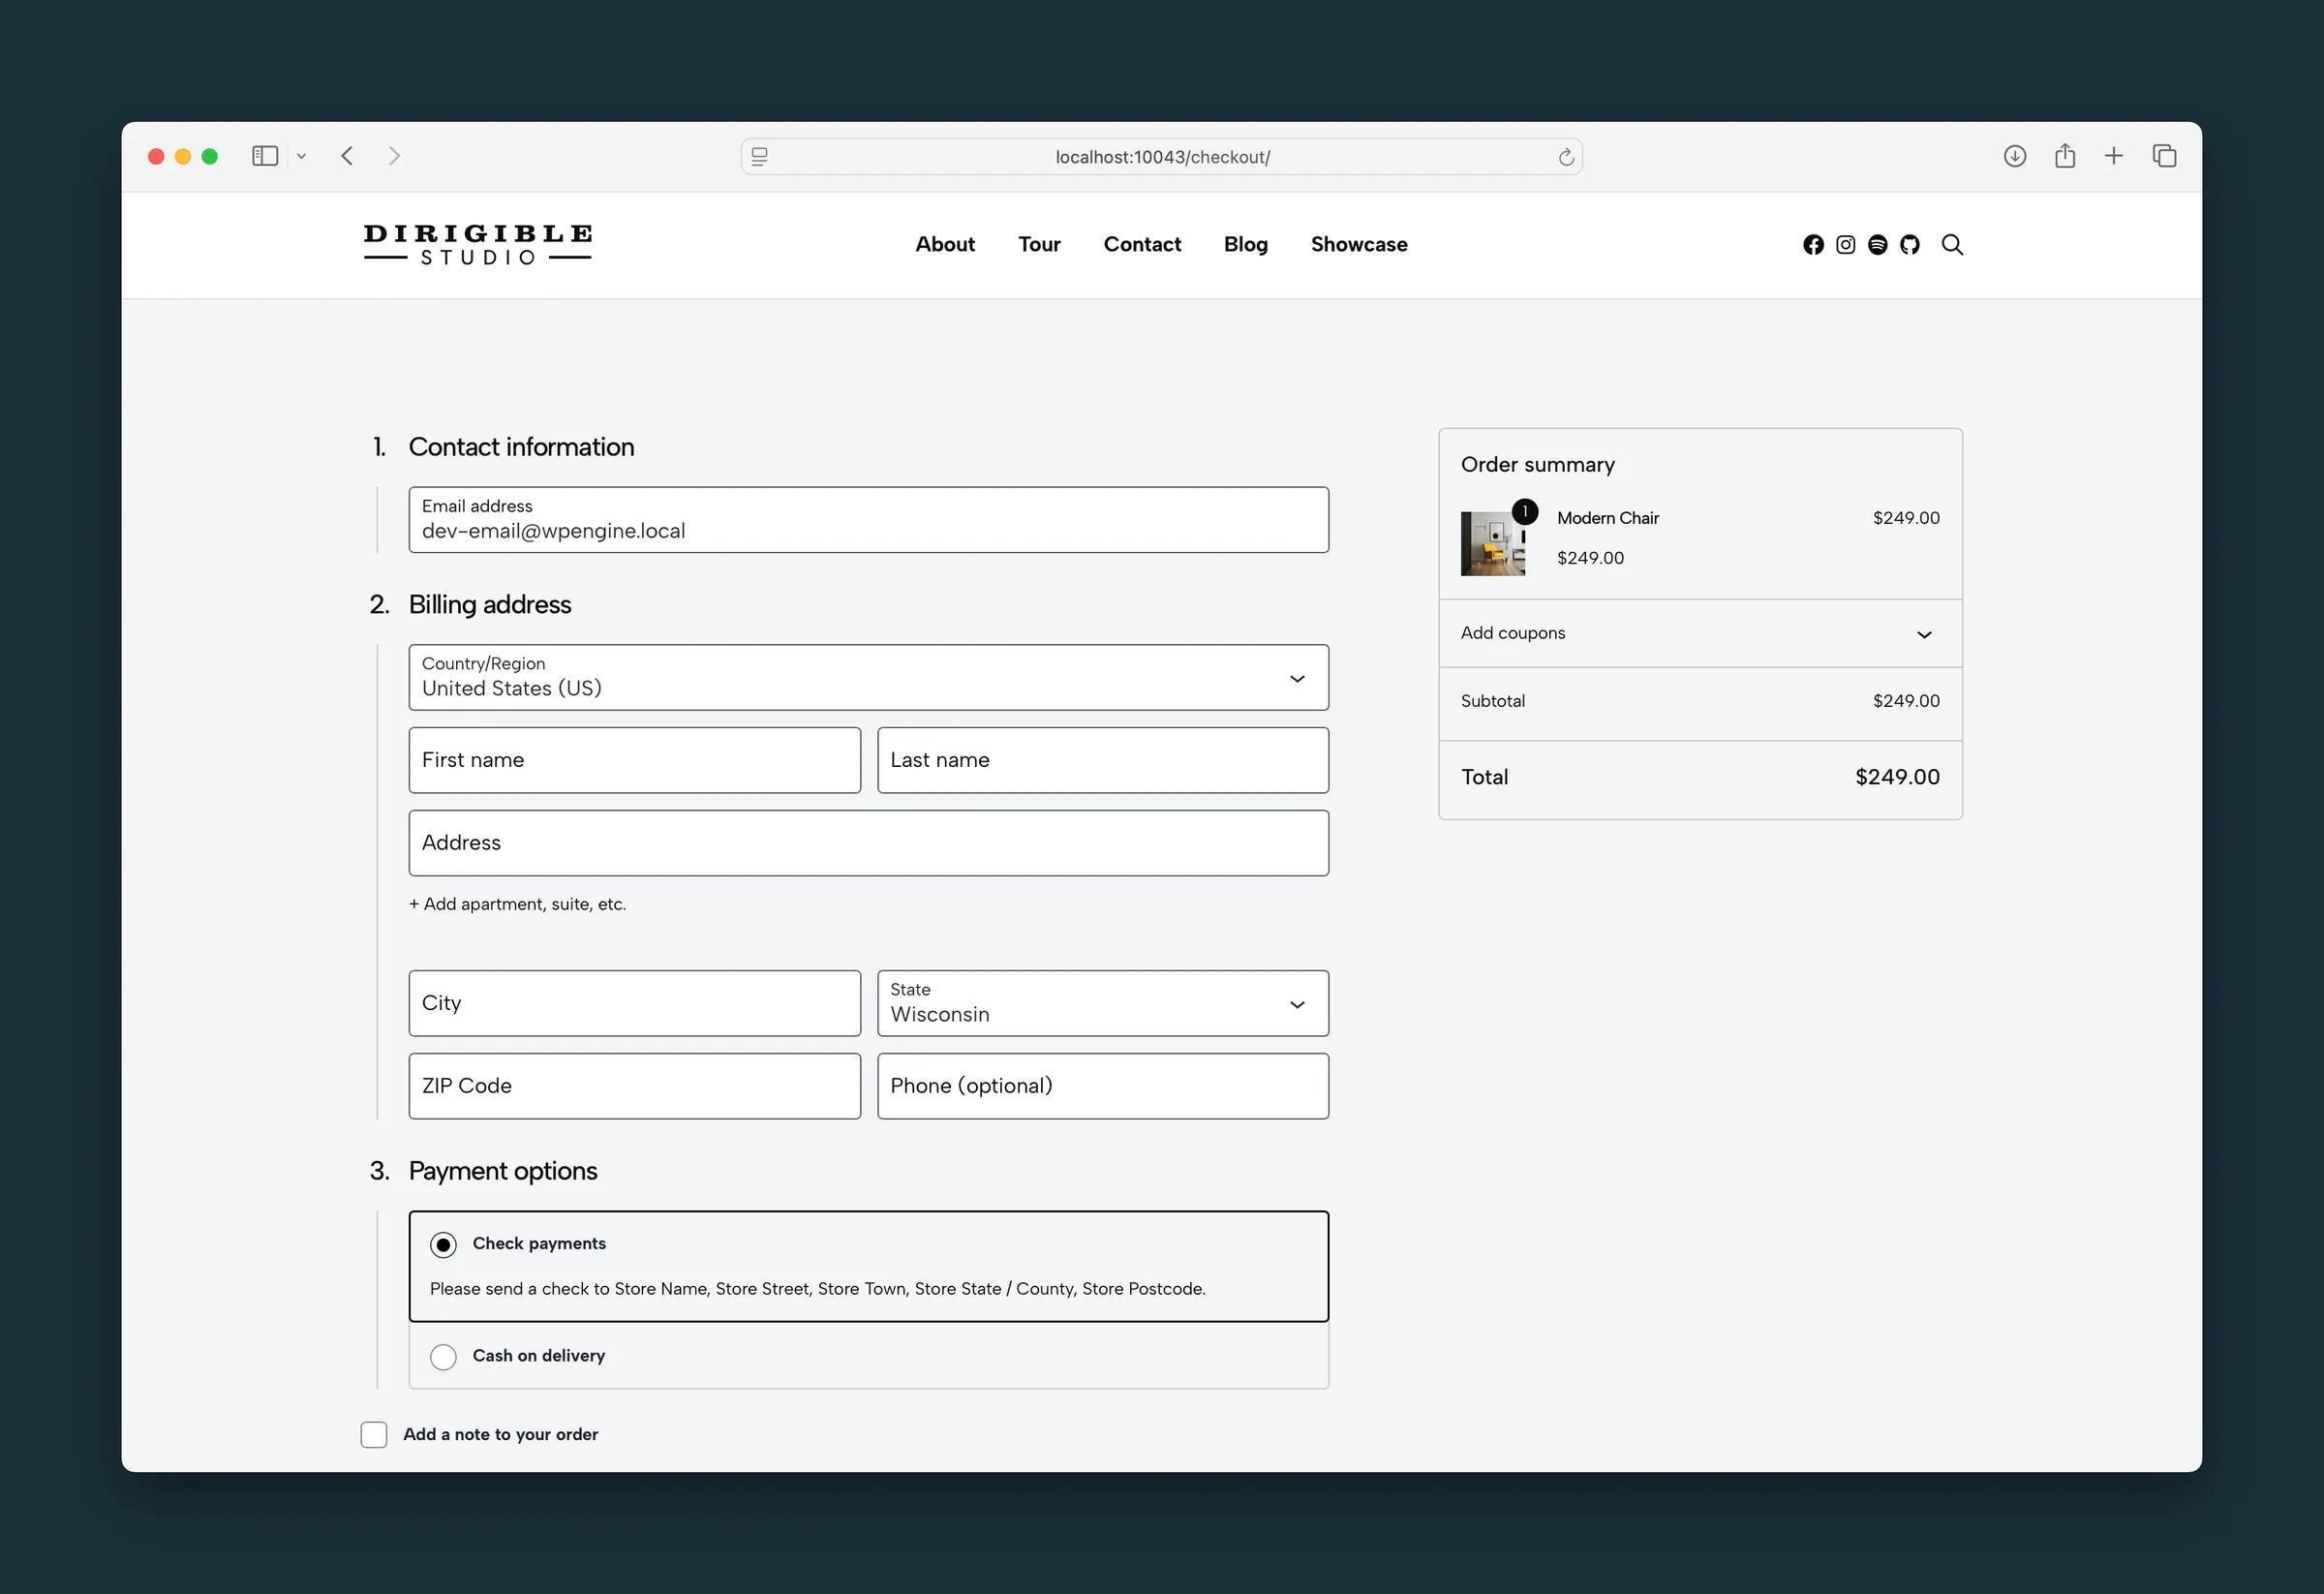Click the Address field

[x=869, y=844]
